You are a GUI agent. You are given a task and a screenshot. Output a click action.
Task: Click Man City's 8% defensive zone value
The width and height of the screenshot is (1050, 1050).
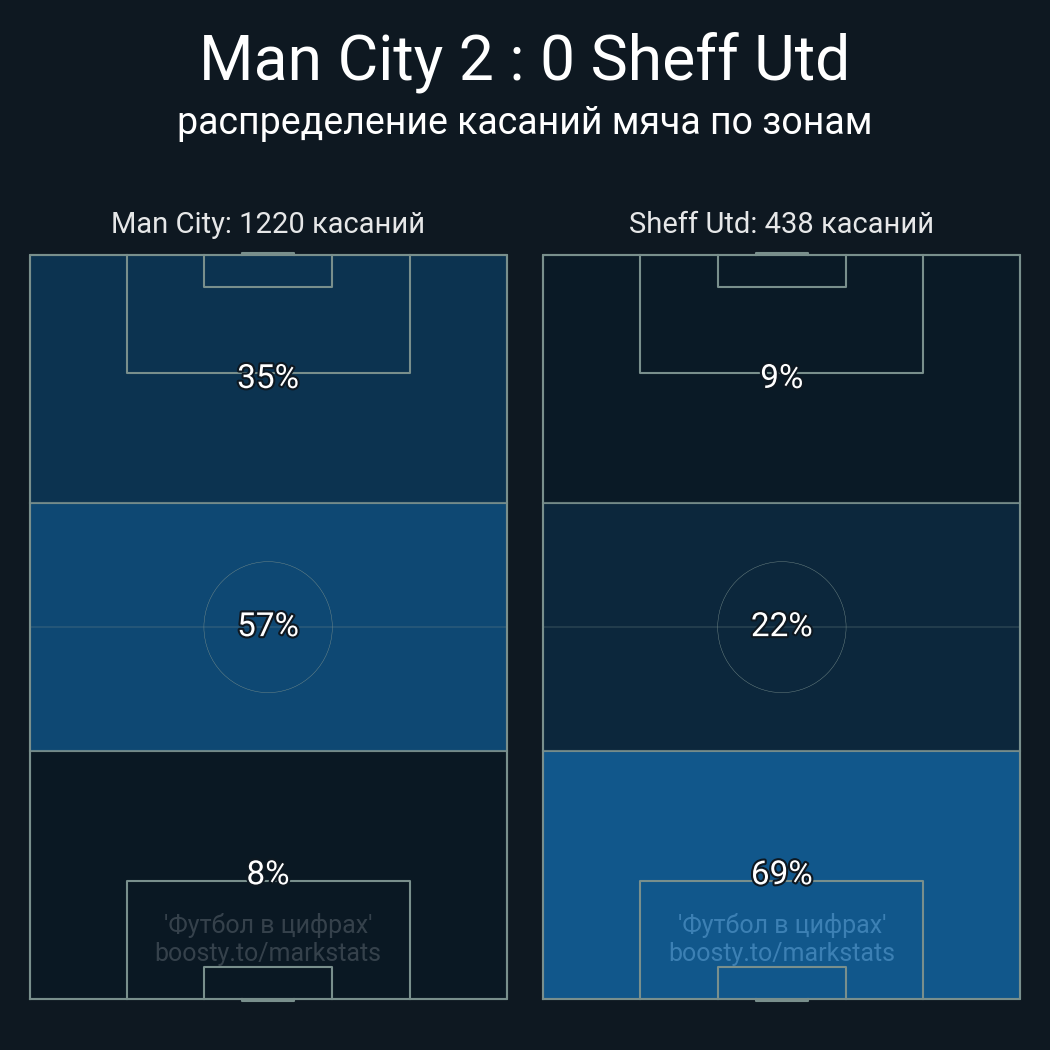tap(268, 873)
